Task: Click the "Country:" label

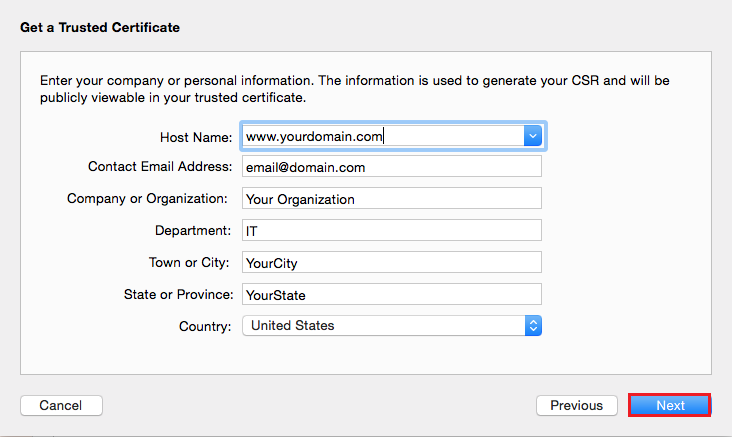Action: pyautogui.click(x=205, y=325)
